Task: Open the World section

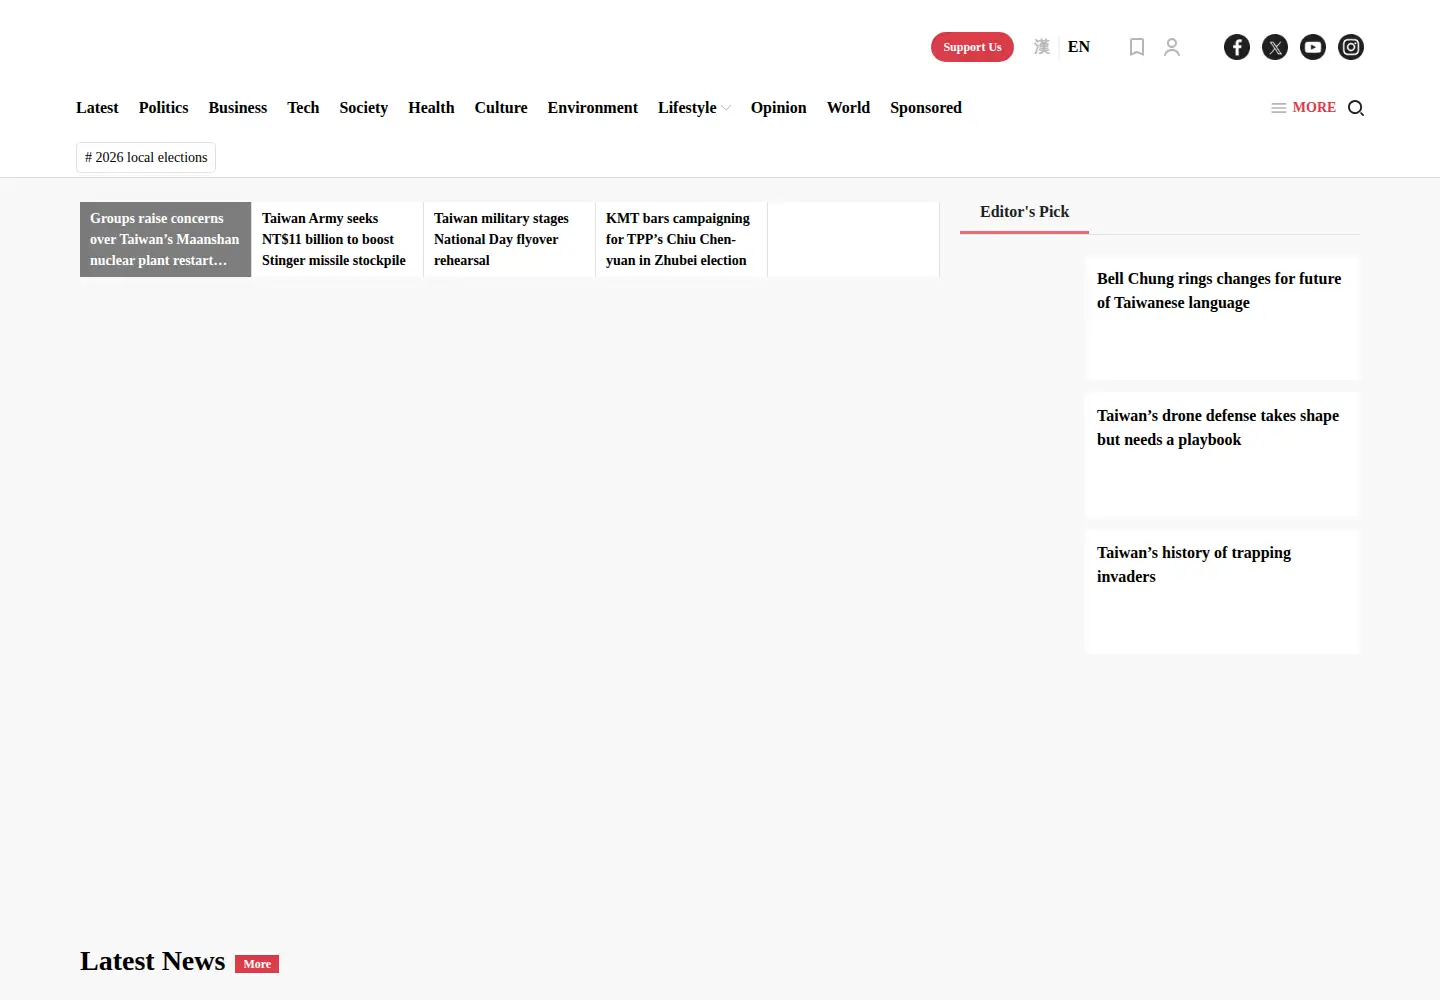Action: pyautogui.click(x=848, y=108)
